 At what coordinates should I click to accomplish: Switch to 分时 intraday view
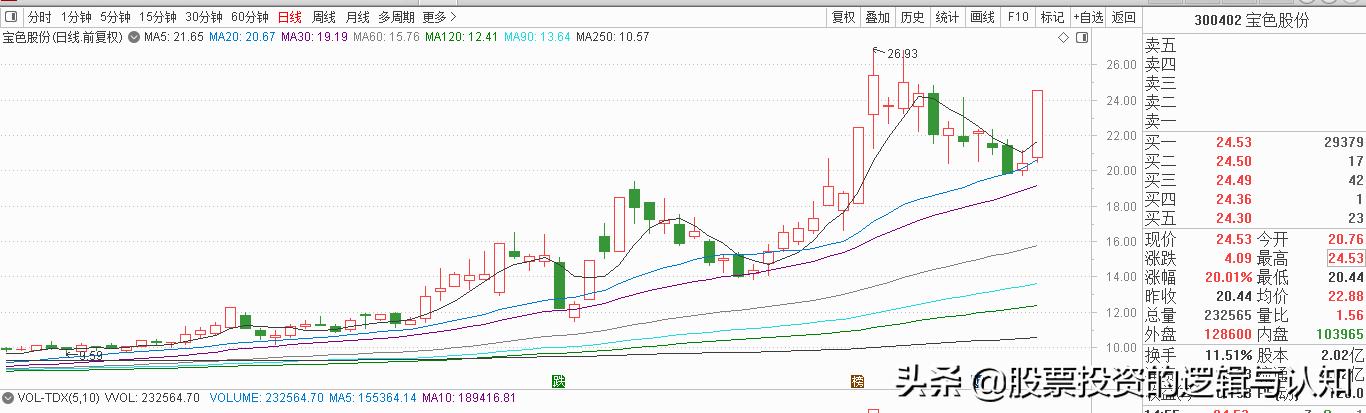point(39,17)
